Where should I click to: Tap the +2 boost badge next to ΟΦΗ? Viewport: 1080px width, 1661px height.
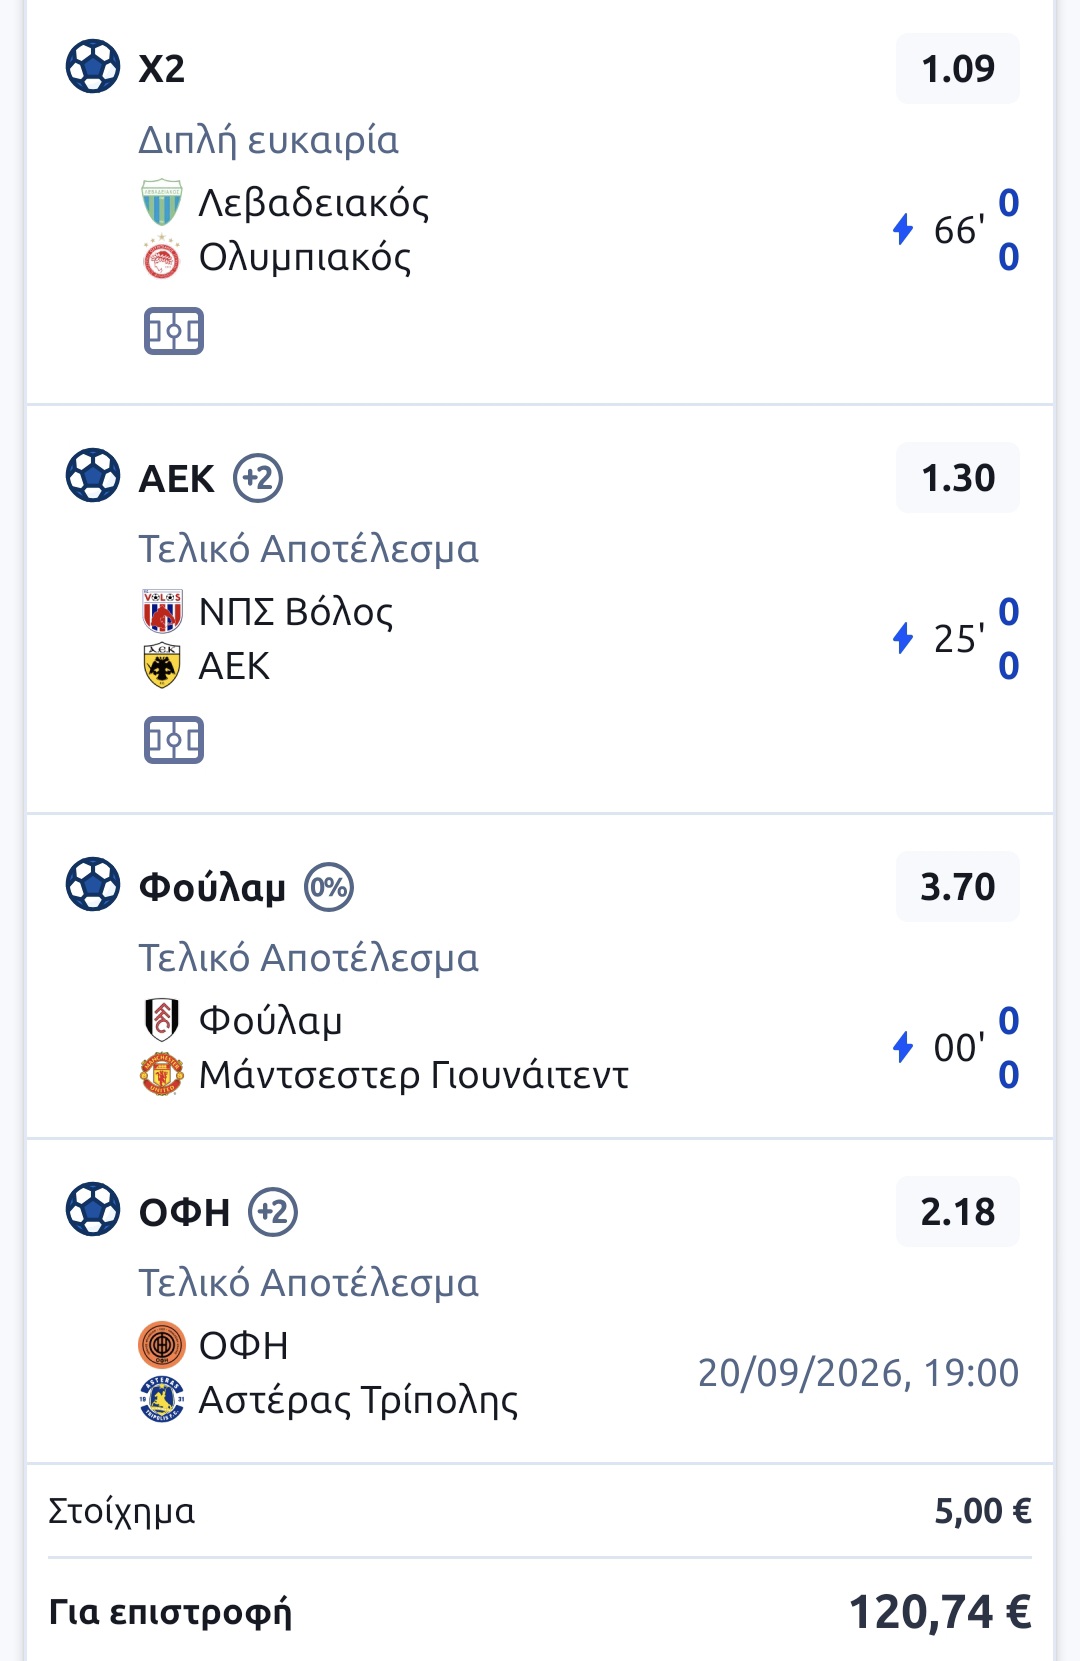click(x=273, y=1212)
